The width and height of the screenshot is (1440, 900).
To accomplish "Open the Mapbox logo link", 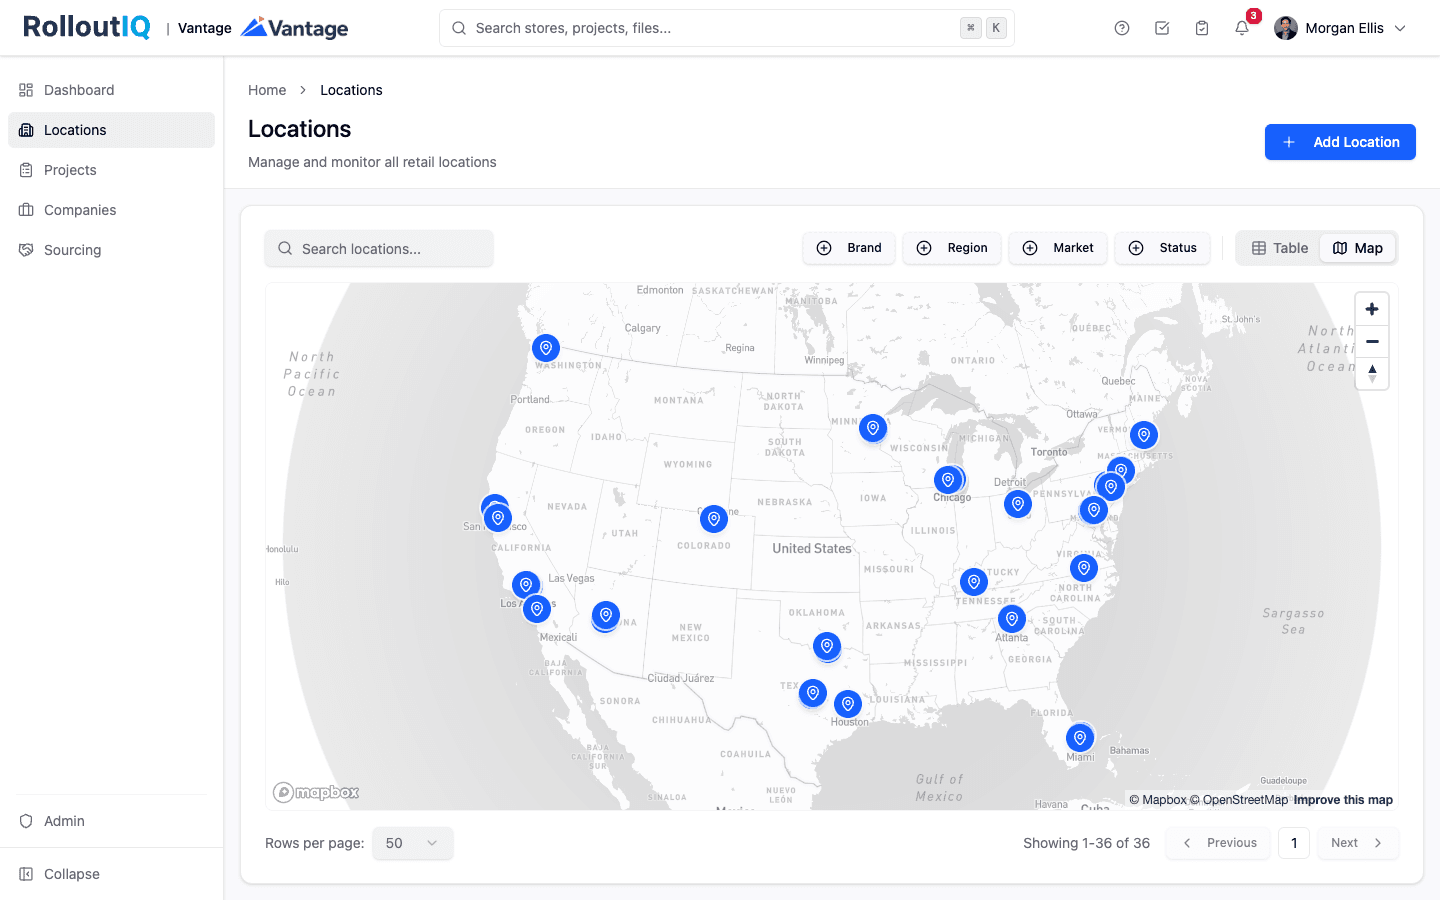I will pyautogui.click(x=316, y=792).
